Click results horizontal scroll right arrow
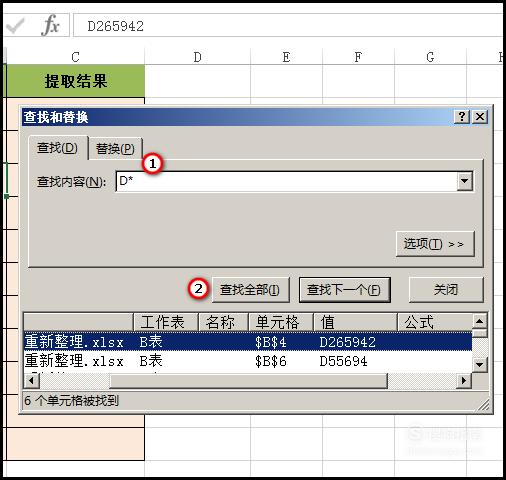Viewport: 506px width, 480px height. tap(464, 380)
